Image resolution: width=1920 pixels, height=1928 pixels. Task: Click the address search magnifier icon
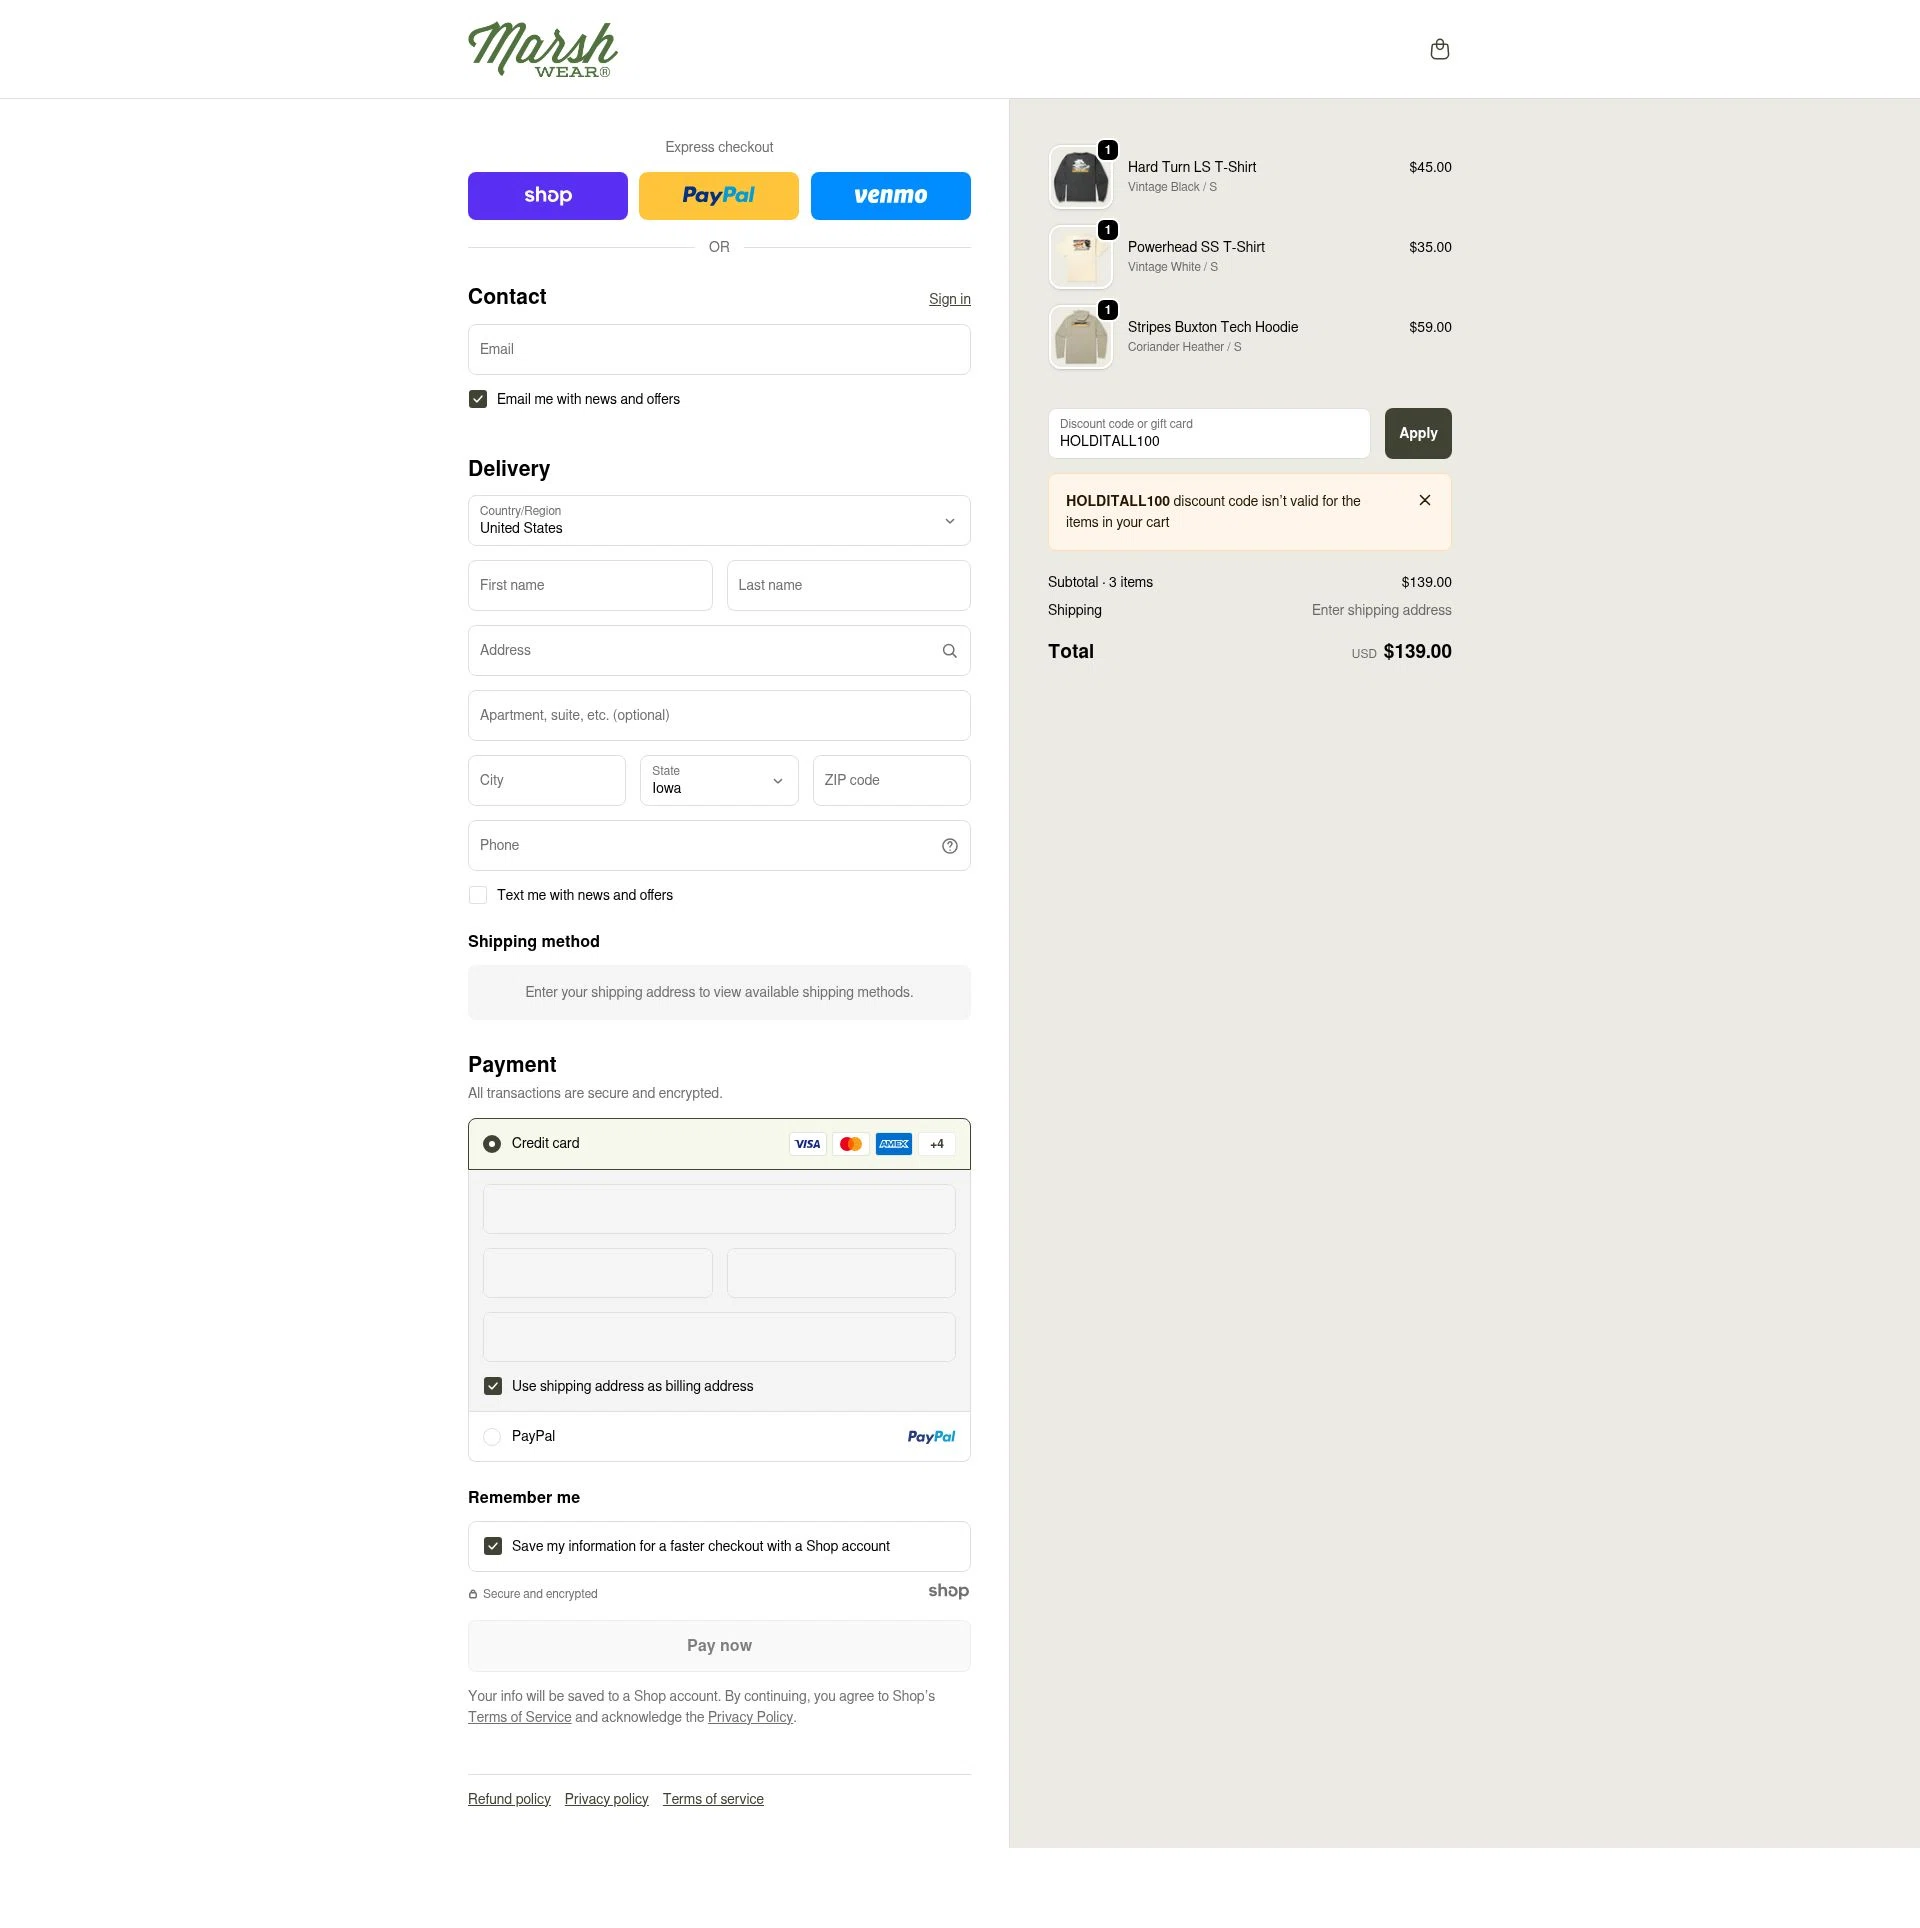(x=949, y=651)
